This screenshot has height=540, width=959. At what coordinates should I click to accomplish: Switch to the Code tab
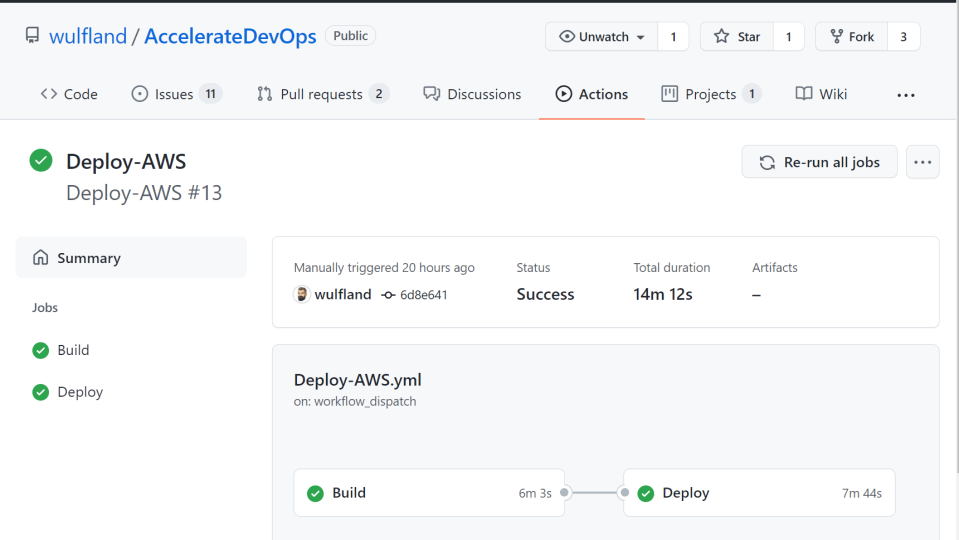tap(69, 94)
